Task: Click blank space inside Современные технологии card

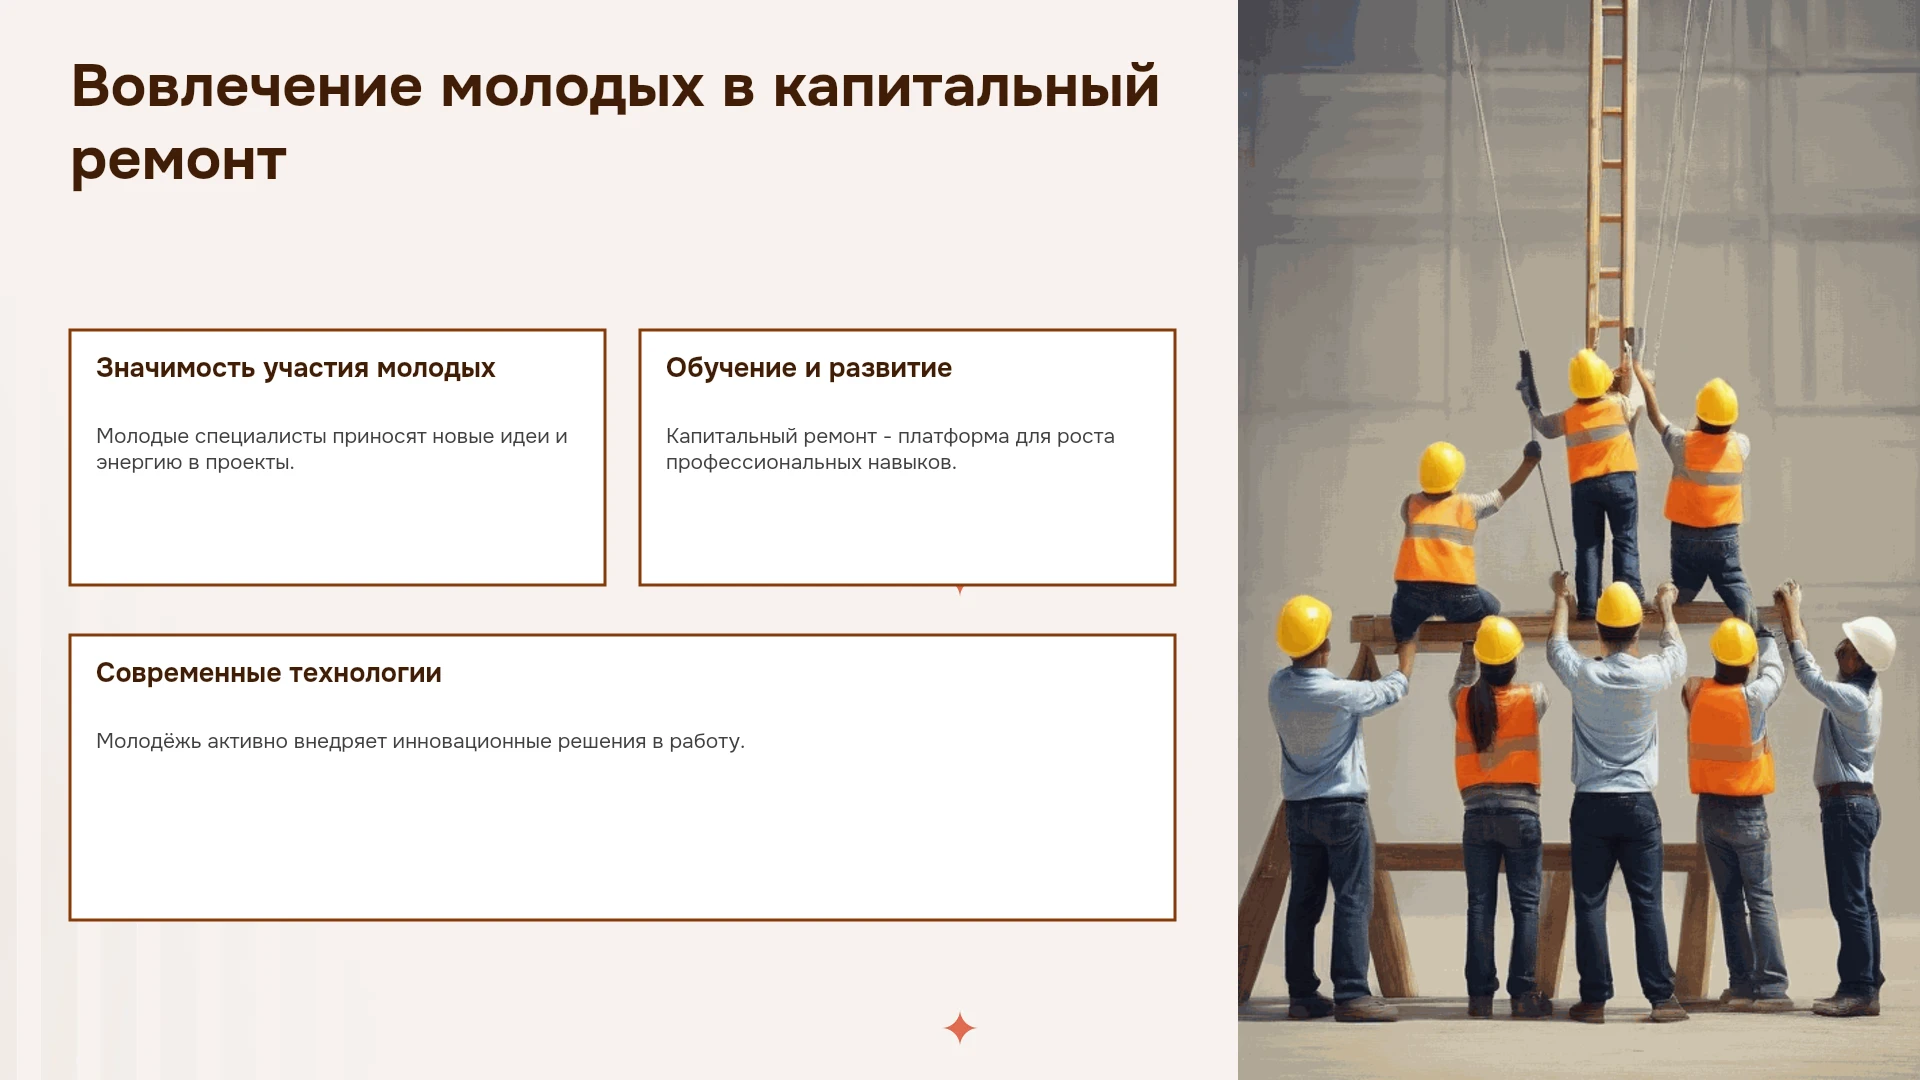Action: pos(622,840)
